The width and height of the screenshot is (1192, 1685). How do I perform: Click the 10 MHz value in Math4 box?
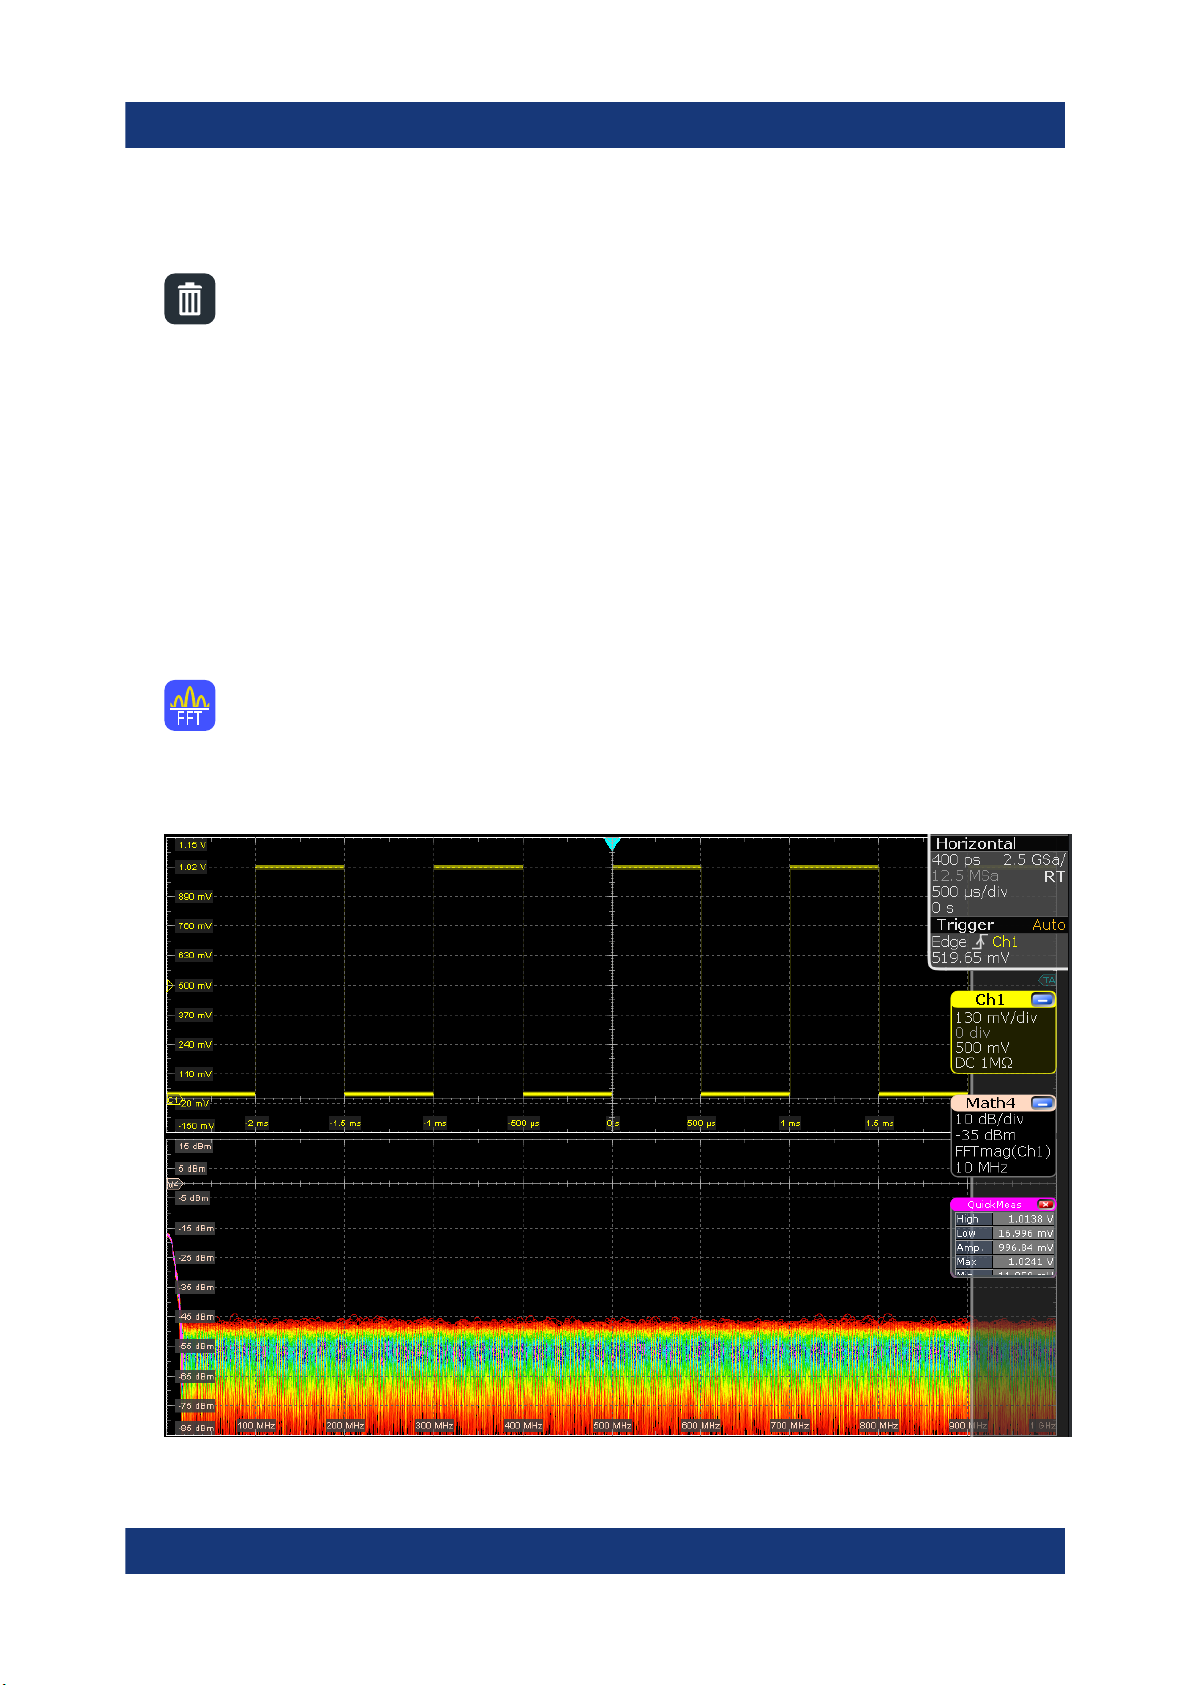point(981,1167)
